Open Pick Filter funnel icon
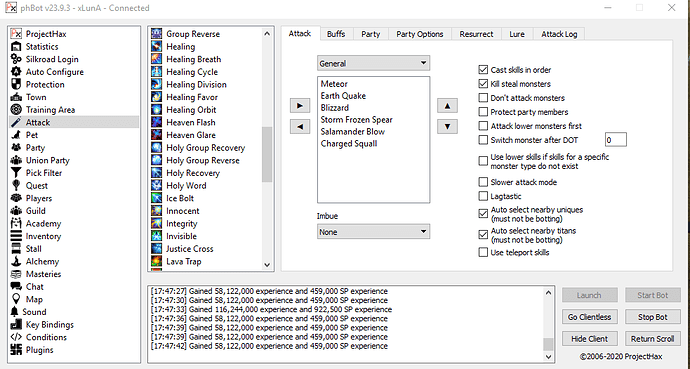Viewport: 690px width, 369px height. [x=16, y=173]
